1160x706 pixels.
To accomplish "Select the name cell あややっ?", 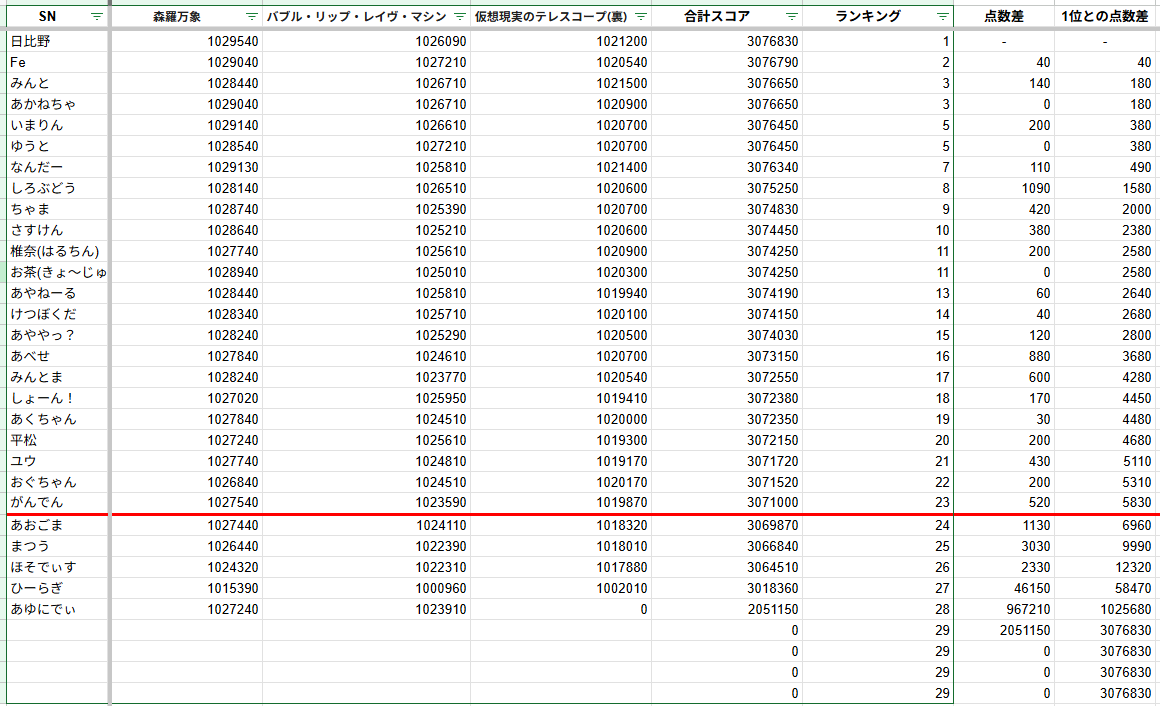I will tap(58, 335).
